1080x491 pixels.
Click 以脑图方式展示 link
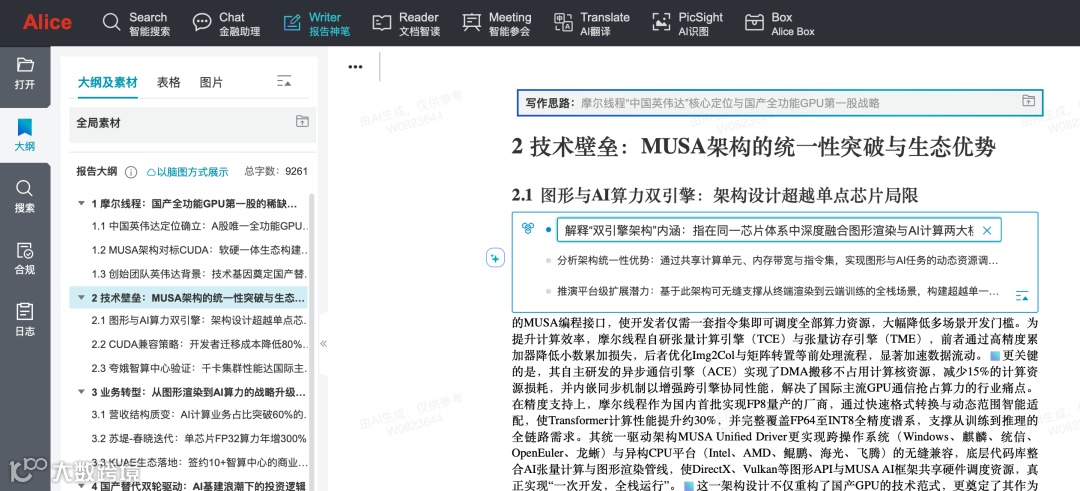187,172
